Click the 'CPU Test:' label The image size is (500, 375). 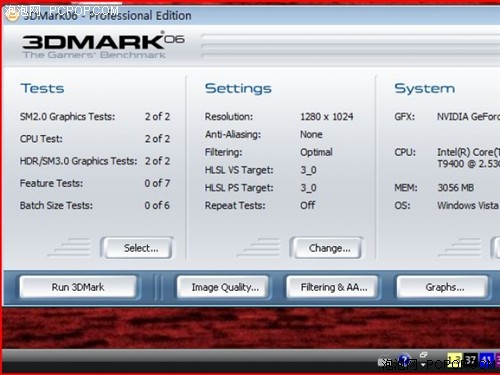tap(41, 139)
